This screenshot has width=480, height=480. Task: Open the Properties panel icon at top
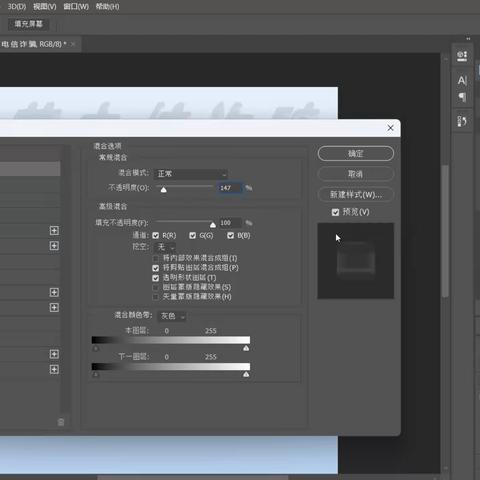pyautogui.click(x=462, y=56)
